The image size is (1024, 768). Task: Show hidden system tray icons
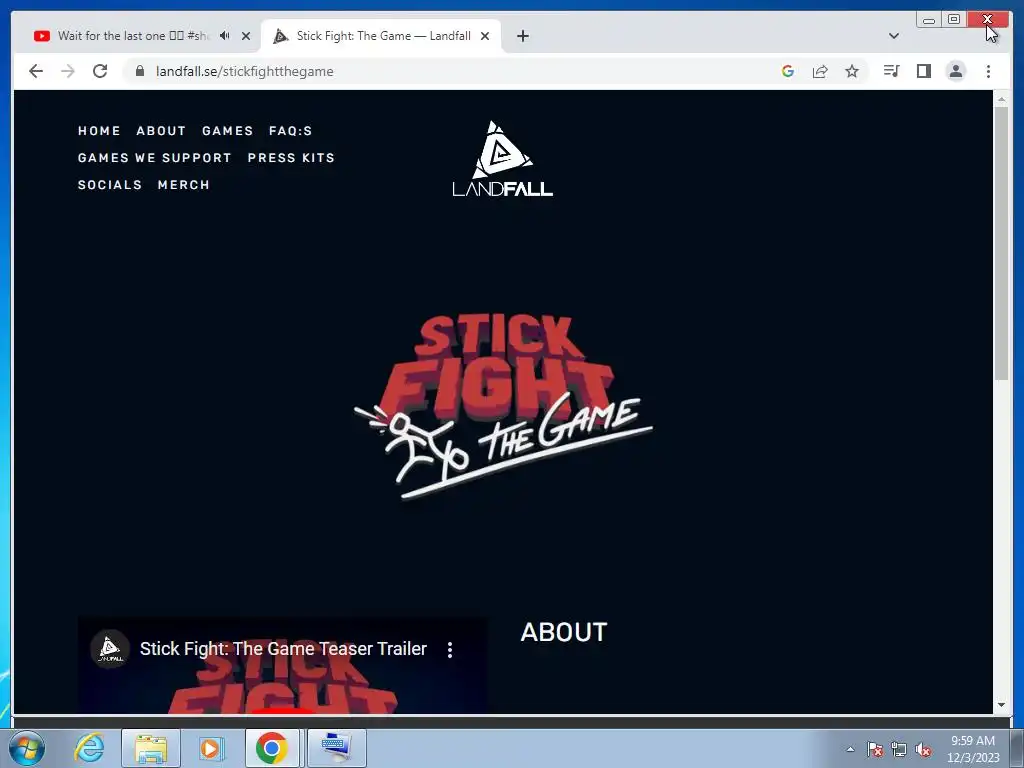click(x=850, y=749)
